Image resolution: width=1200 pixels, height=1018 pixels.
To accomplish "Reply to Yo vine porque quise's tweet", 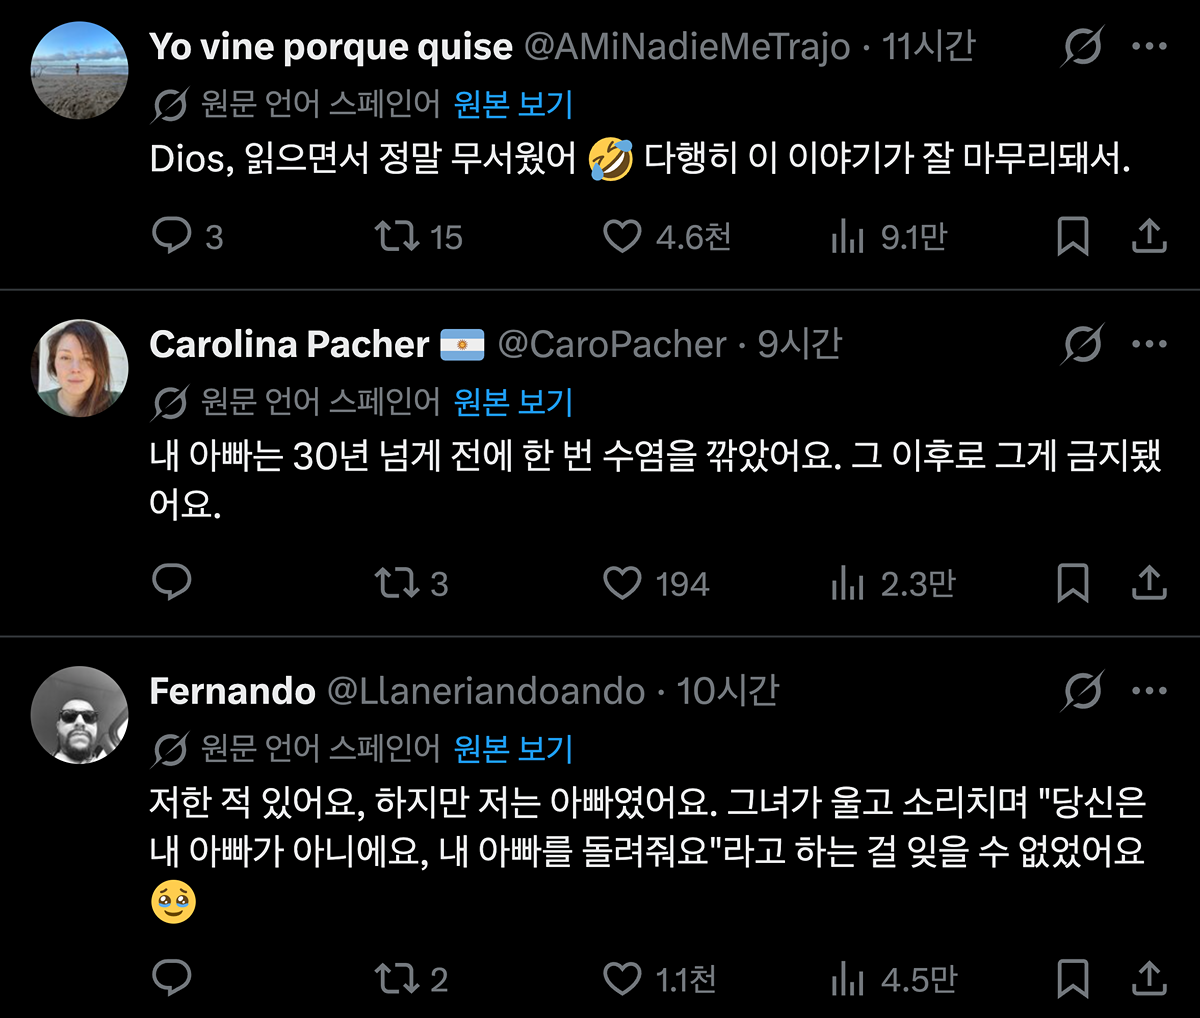I will (x=171, y=236).
